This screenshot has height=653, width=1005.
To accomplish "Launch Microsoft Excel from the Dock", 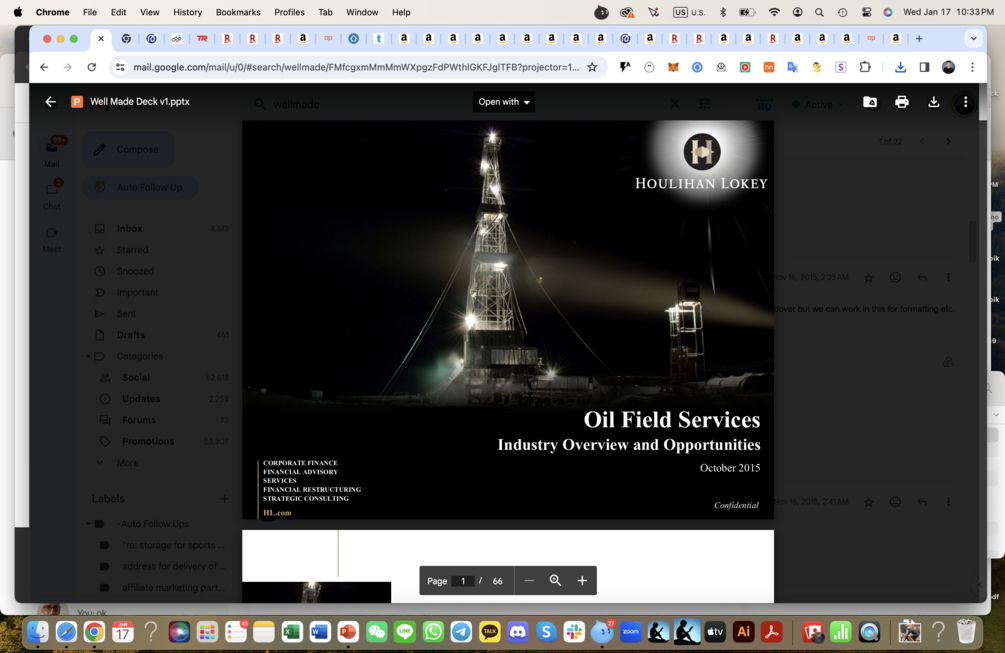I will click(x=292, y=632).
